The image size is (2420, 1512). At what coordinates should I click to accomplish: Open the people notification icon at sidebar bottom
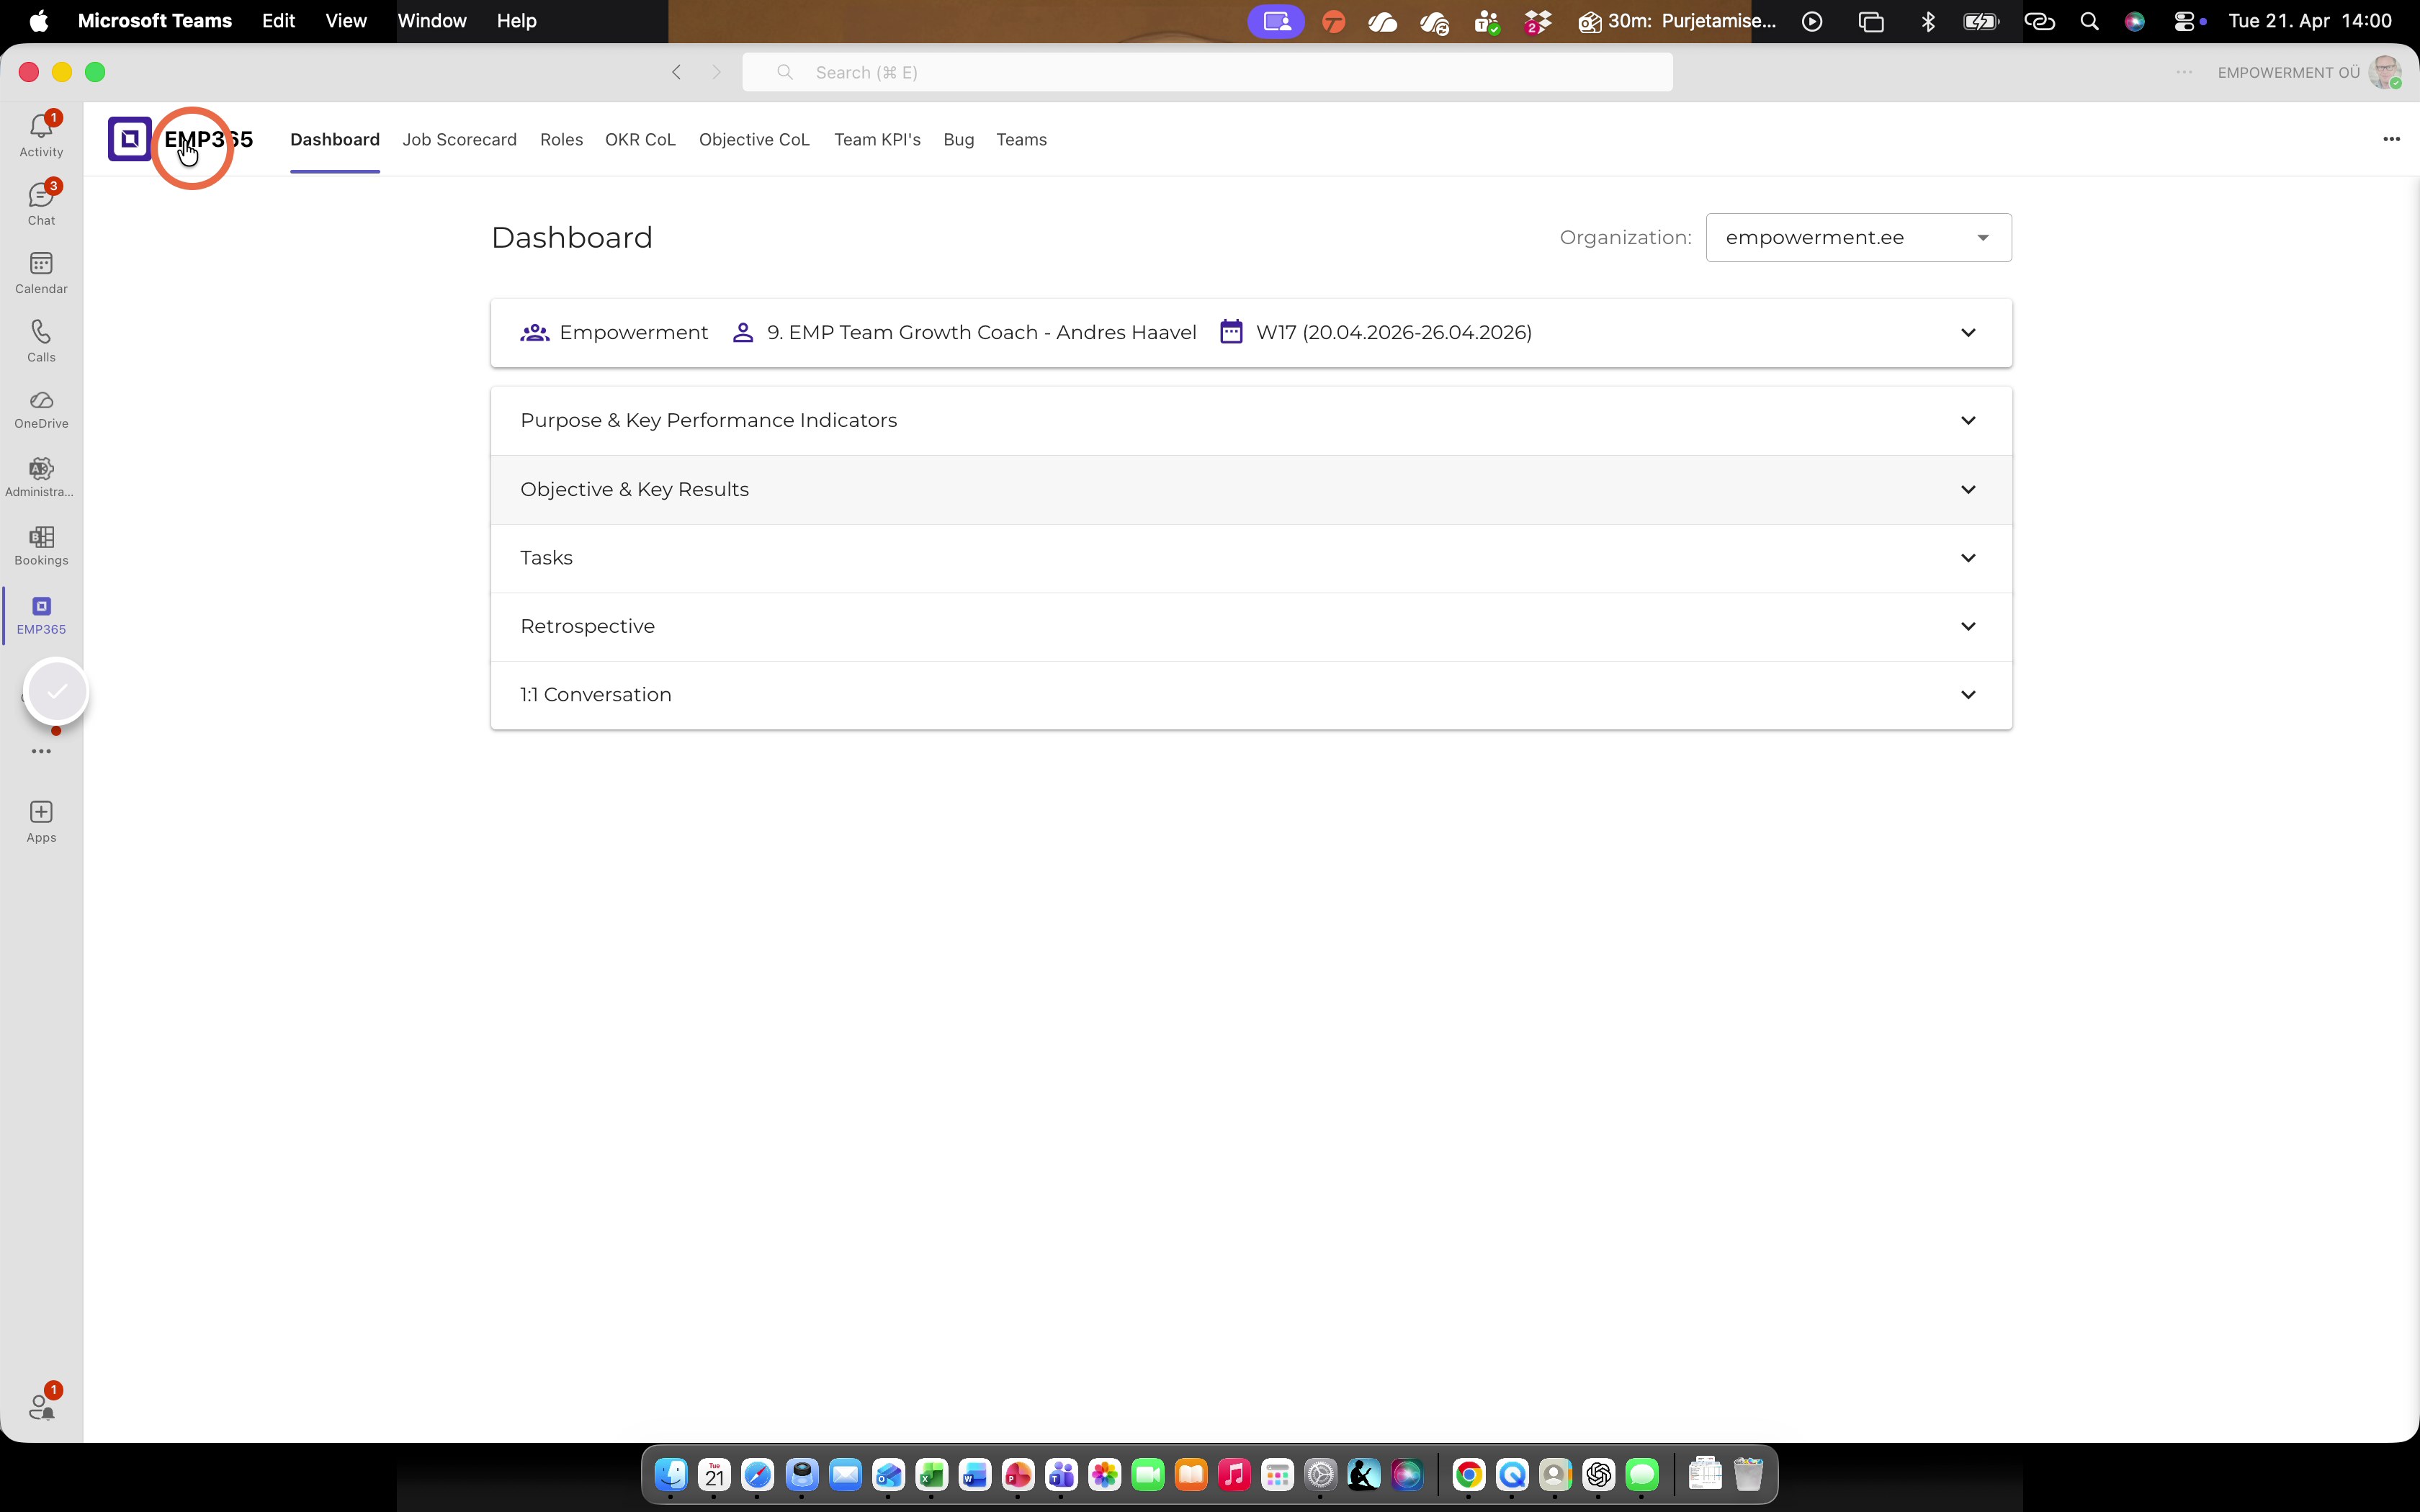(x=41, y=1406)
